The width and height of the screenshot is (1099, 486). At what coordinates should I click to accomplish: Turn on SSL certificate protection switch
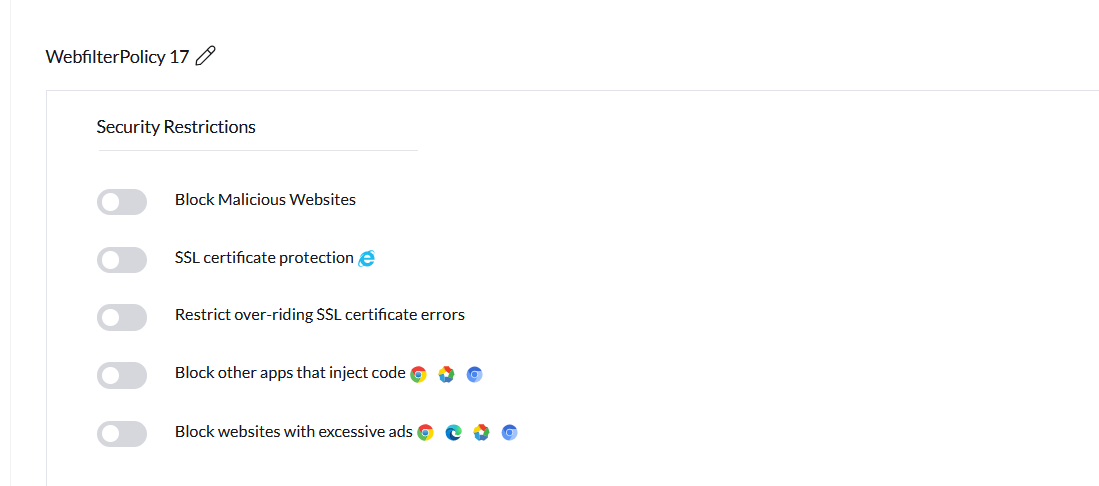122,260
